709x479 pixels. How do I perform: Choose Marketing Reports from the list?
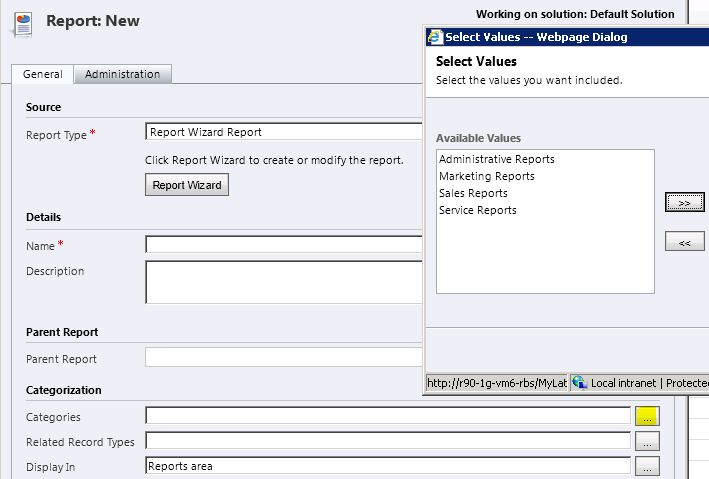[487, 176]
